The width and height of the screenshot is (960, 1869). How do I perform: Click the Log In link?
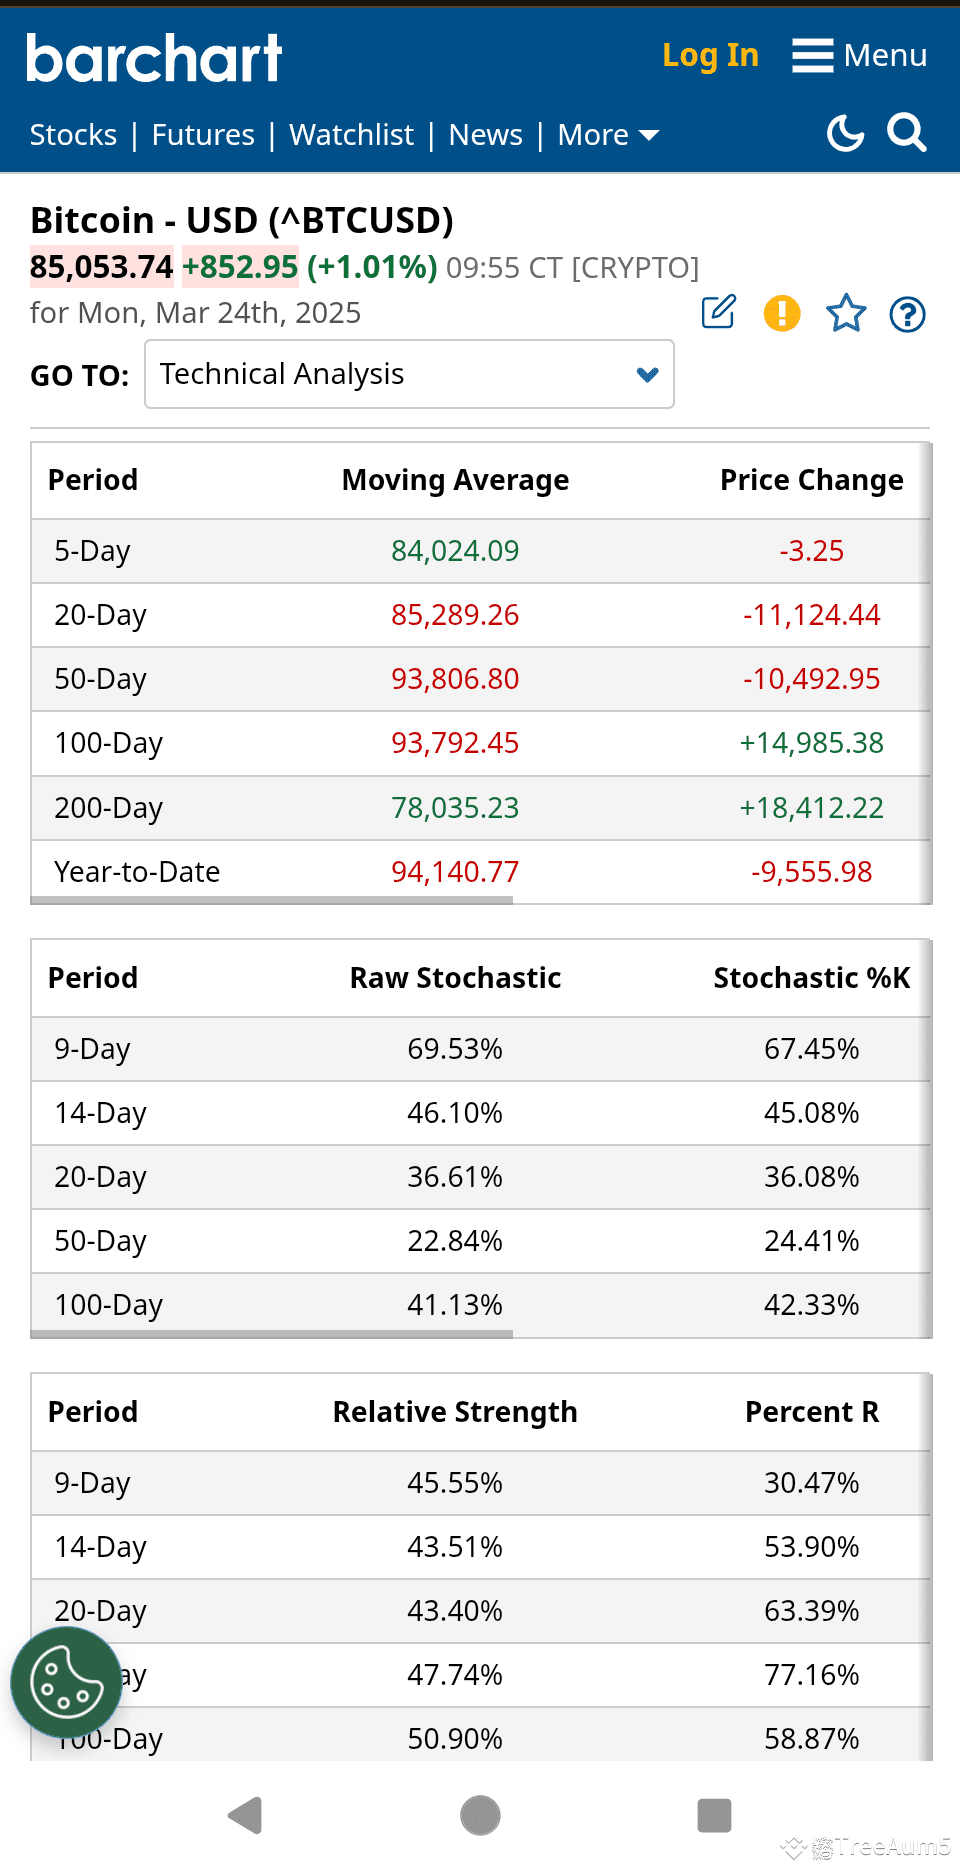(710, 56)
